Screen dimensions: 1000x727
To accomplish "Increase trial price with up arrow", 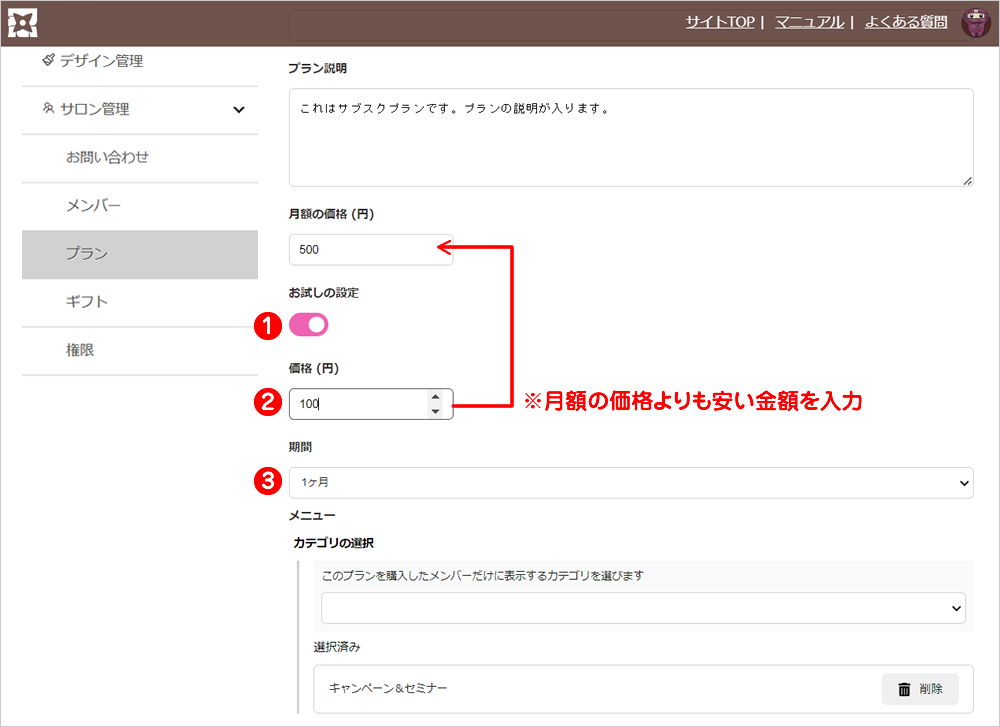I will click(x=435, y=397).
